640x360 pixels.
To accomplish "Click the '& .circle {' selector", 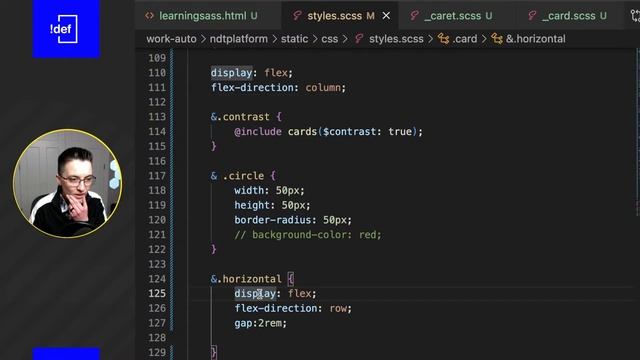I will coord(243,176).
